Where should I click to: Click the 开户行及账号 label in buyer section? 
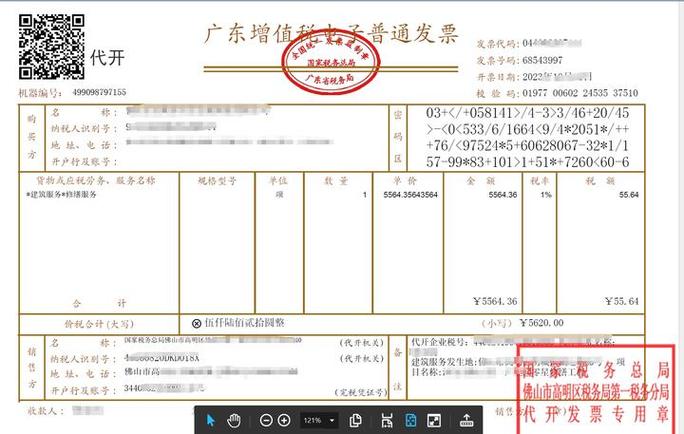point(84,162)
